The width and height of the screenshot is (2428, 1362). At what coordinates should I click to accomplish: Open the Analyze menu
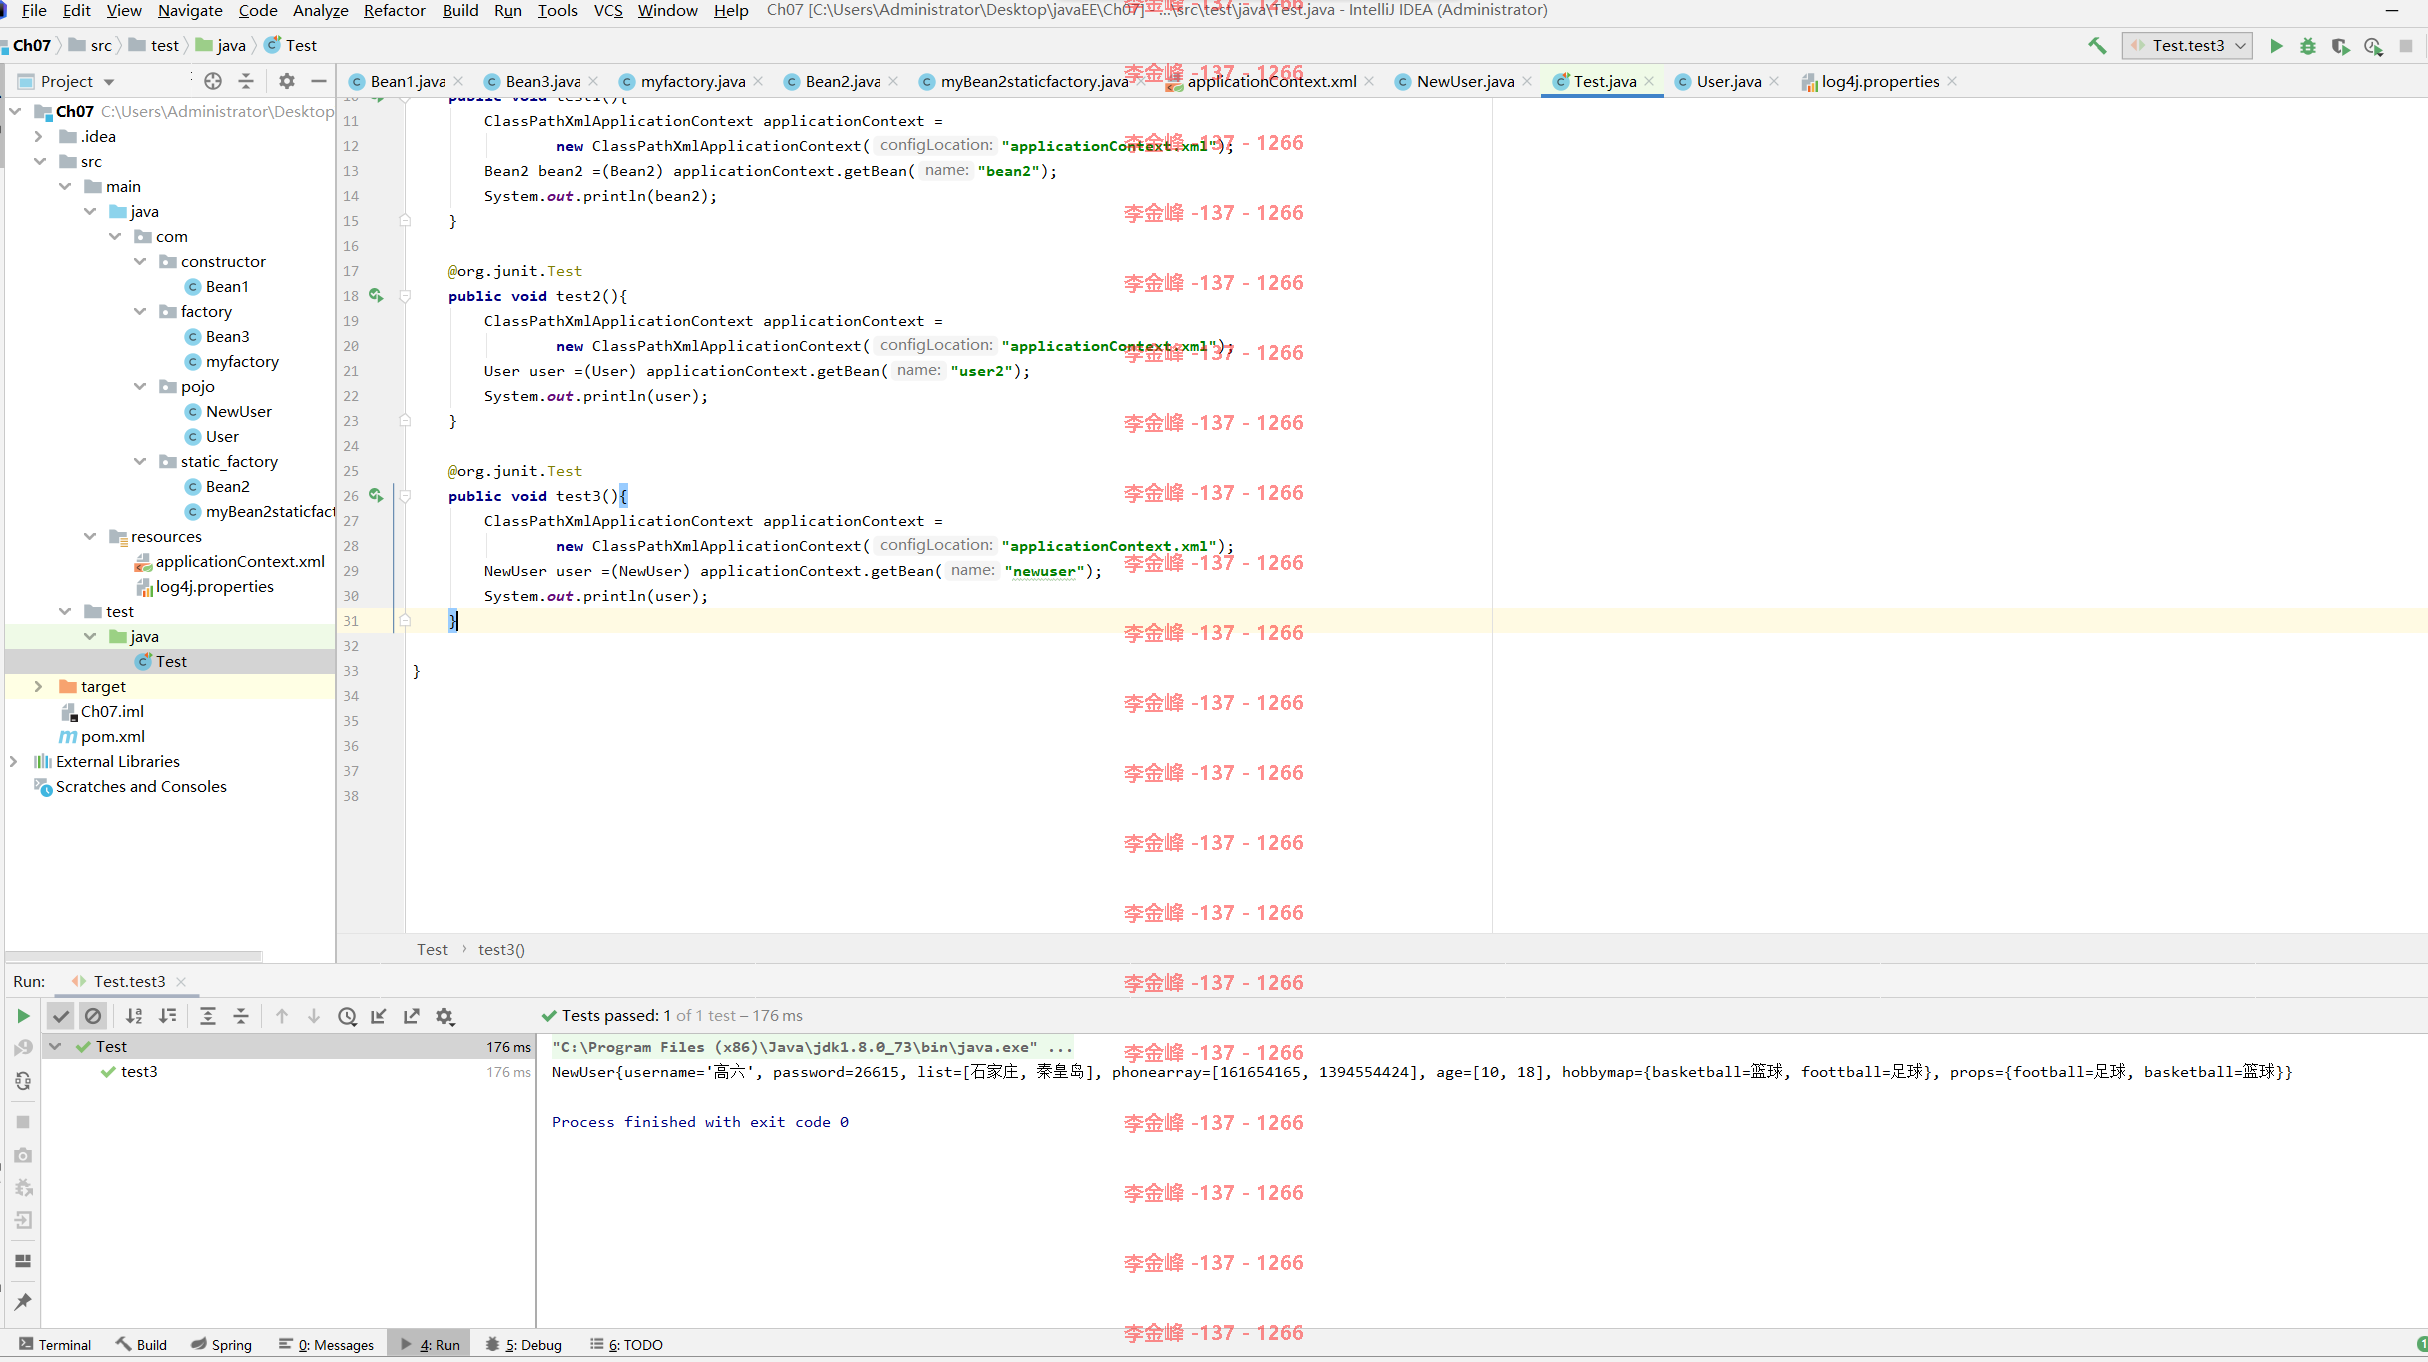tap(320, 10)
